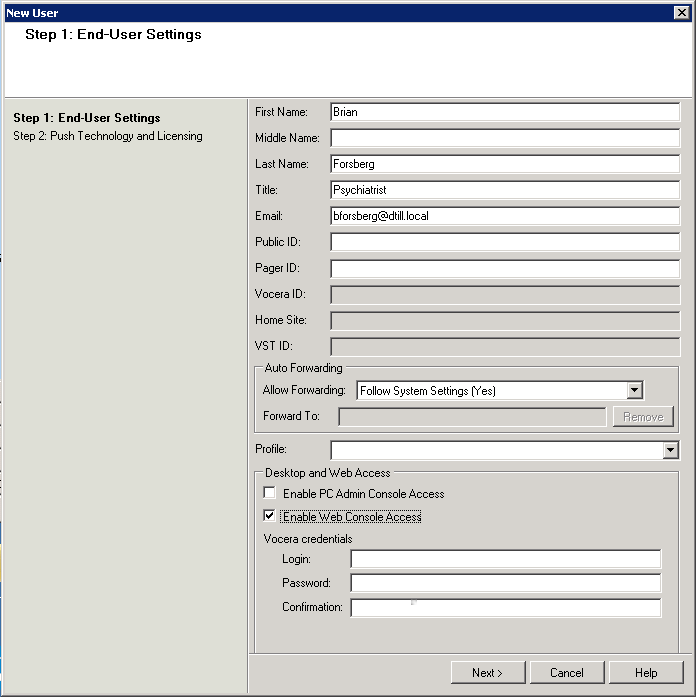Click the Vocera credentials label
The height and width of the screenshot is (697, 696).
coord(308,539)
